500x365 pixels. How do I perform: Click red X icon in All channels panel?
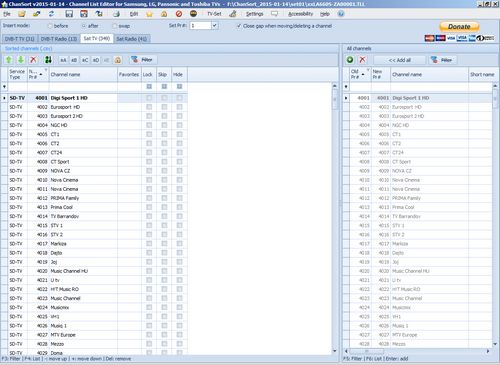pos(362,60)
